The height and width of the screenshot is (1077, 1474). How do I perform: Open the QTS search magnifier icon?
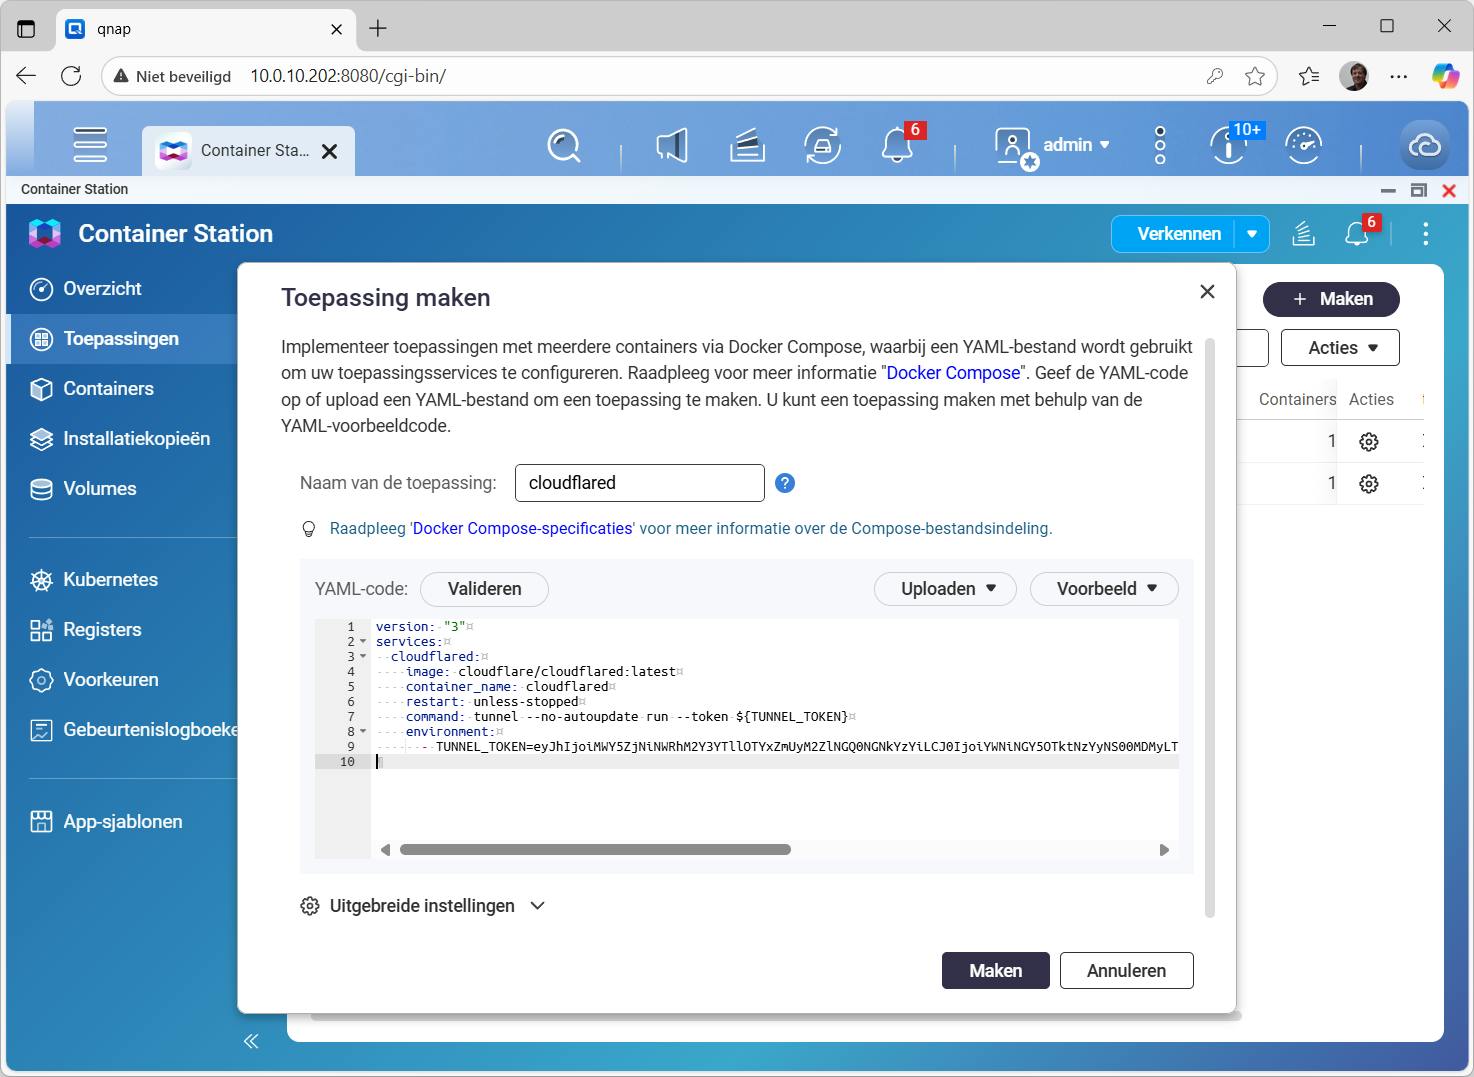(564, 146)
